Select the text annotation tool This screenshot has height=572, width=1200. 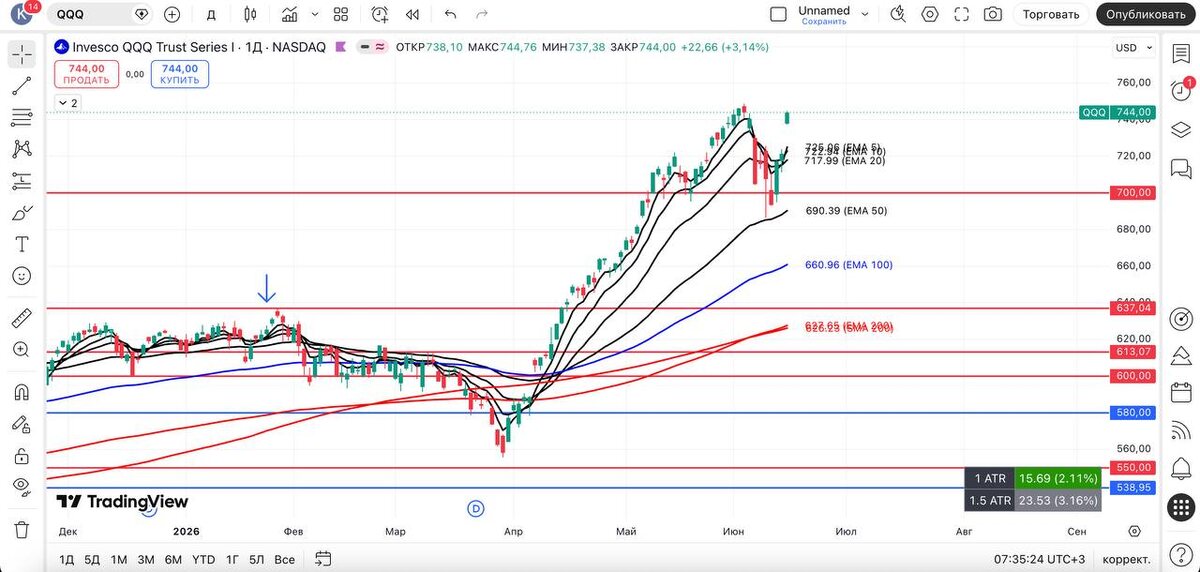click(x=21, y=244)
